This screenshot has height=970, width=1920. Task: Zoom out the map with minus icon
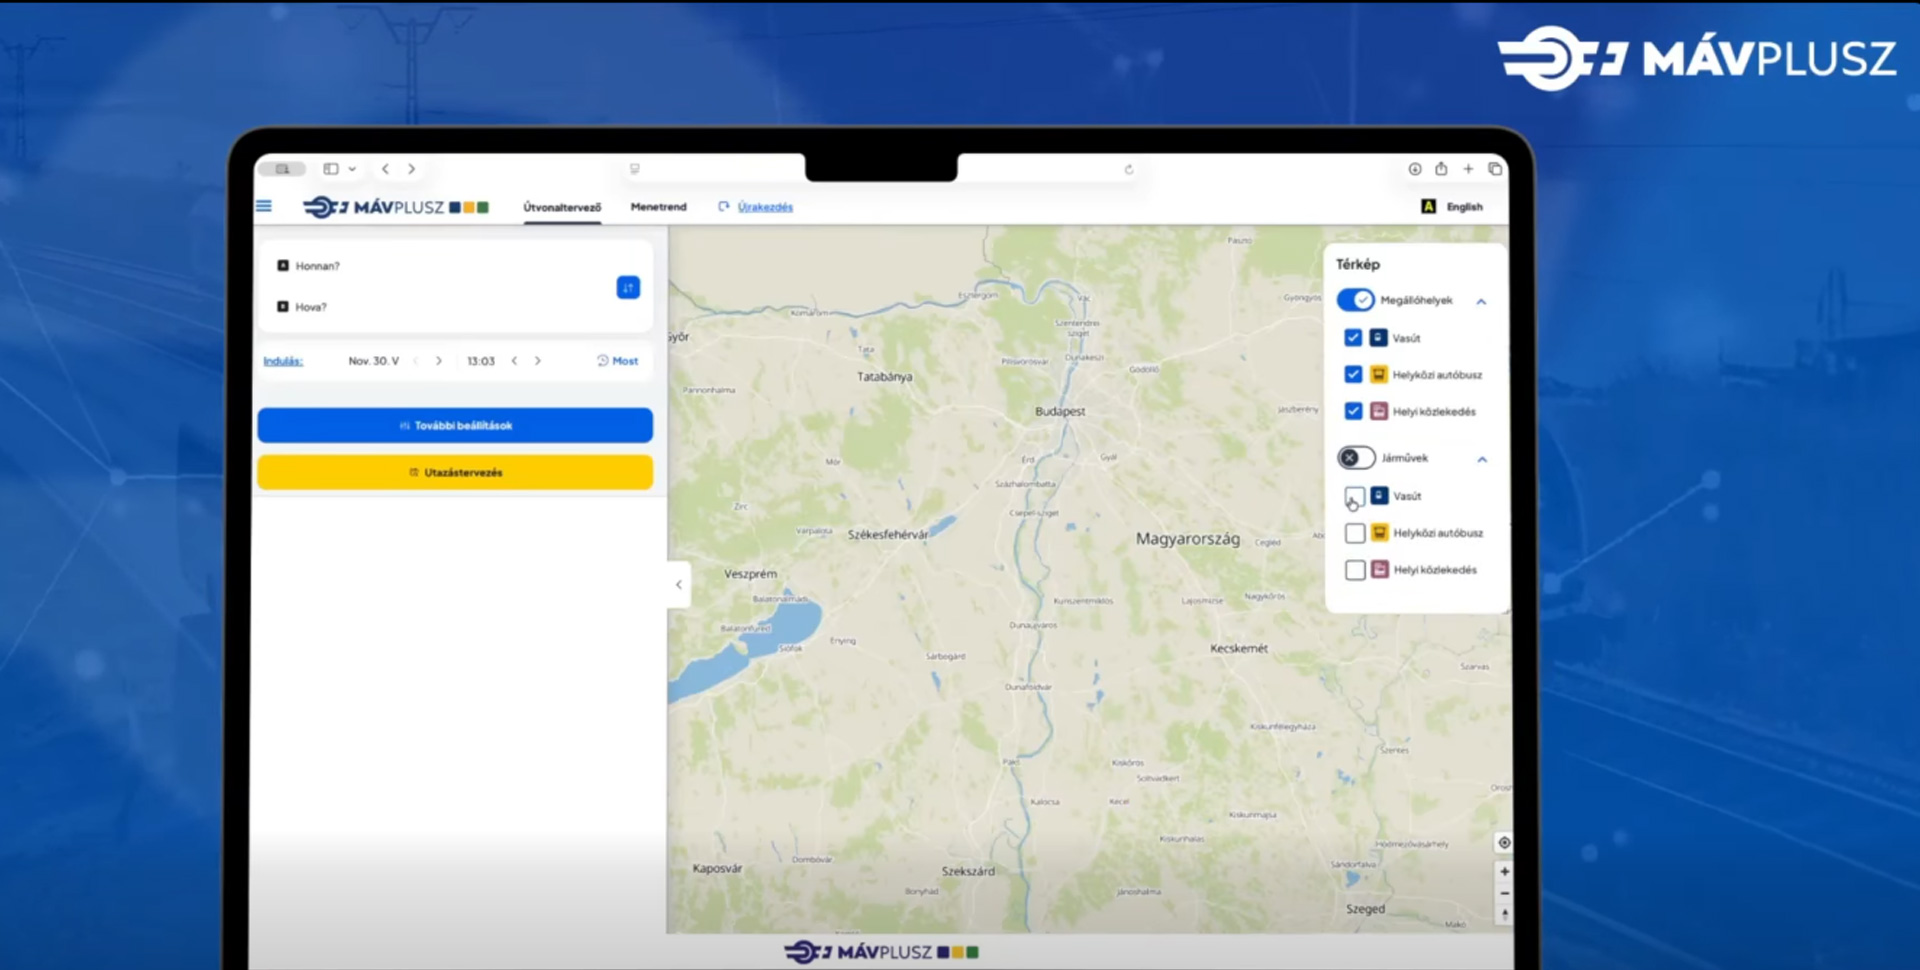click(1504, 893)
